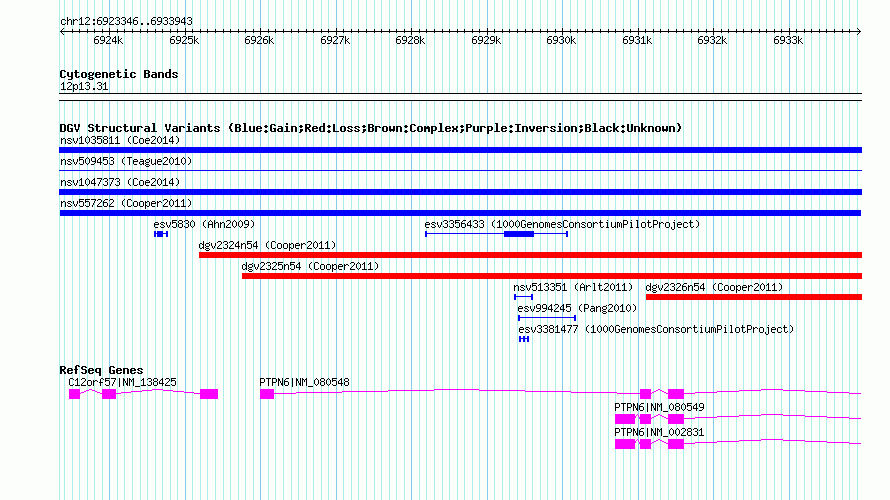Click the 6930k ruler tick label
The height and width of the screenshot is (500, 890).
pos(561,40)
